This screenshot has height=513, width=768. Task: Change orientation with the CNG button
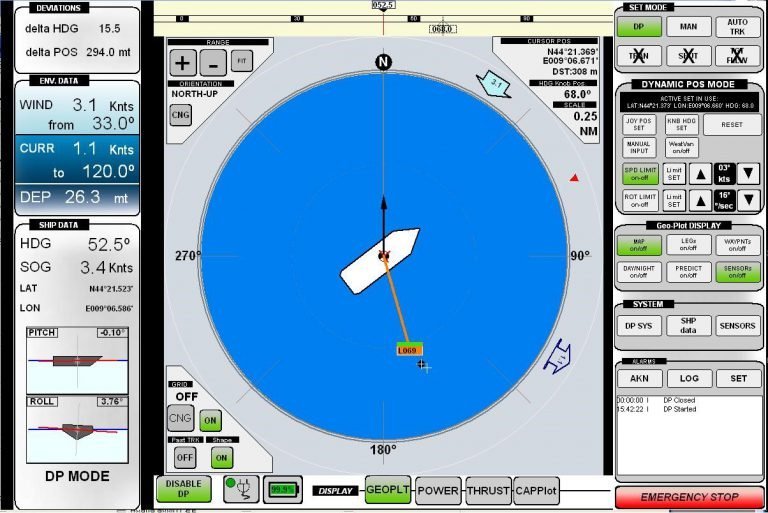coord(181,115)
